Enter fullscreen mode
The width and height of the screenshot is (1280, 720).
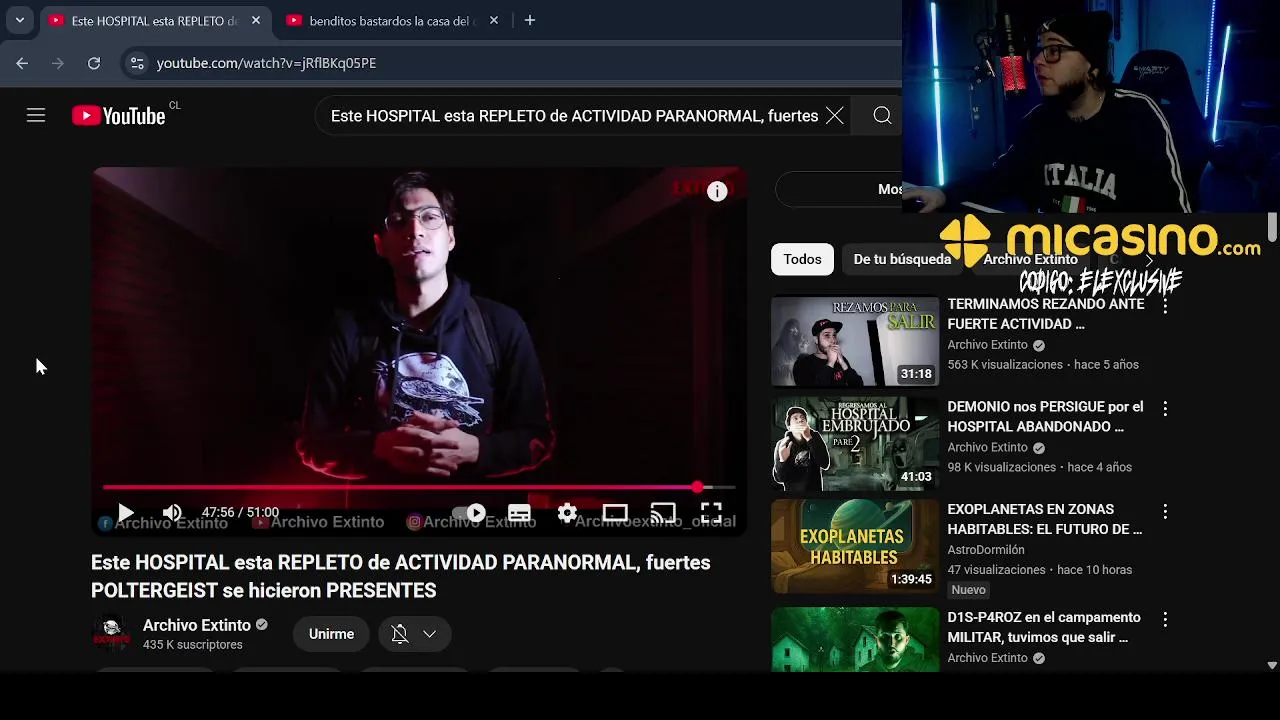coord(711,513)
